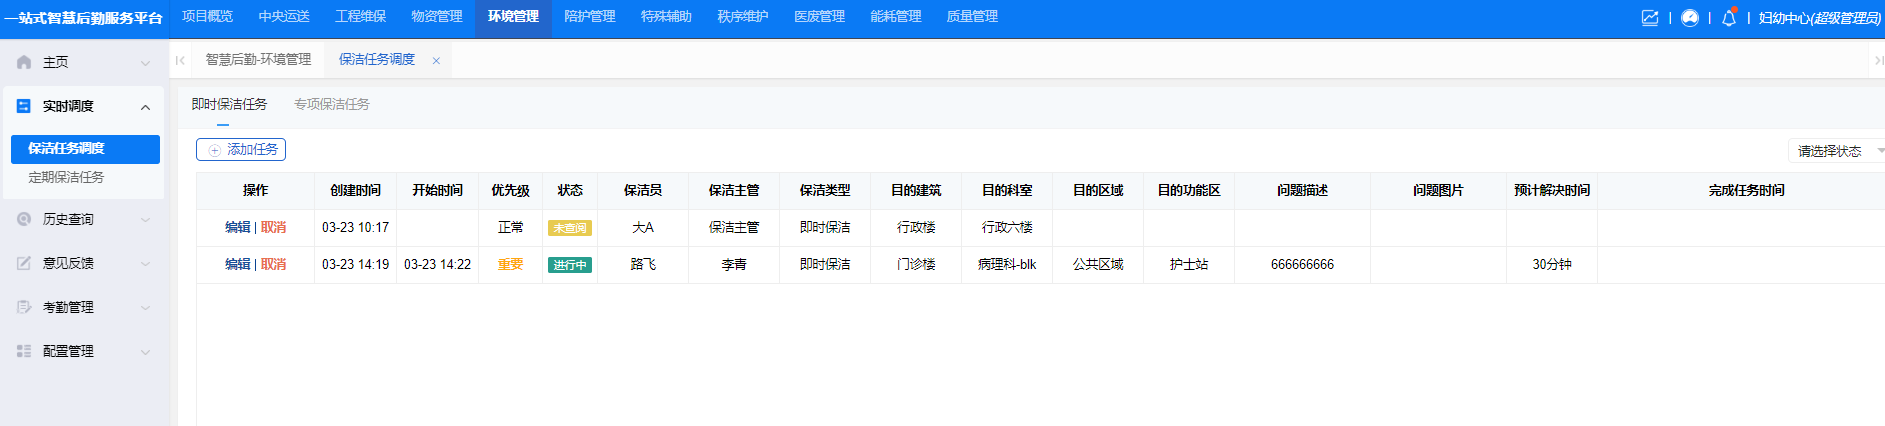The height and width of the screenshot is (426, 1885).
Task: Click the 配置管理 sidebar icon
Action: [x=24, y=351]
